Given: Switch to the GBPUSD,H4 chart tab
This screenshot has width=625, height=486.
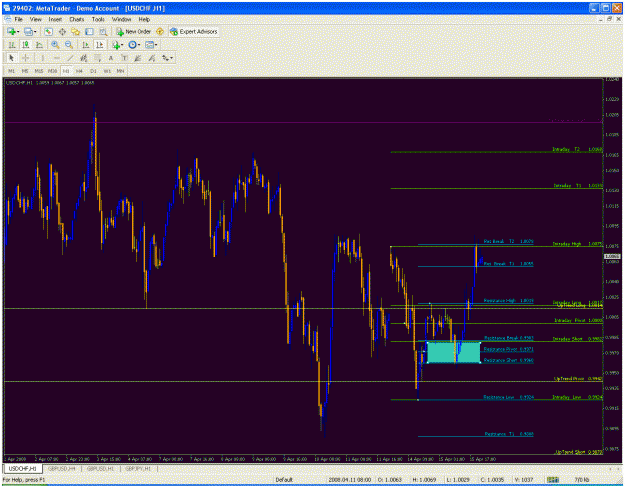Looking at the screenshot, I should 62,468.
